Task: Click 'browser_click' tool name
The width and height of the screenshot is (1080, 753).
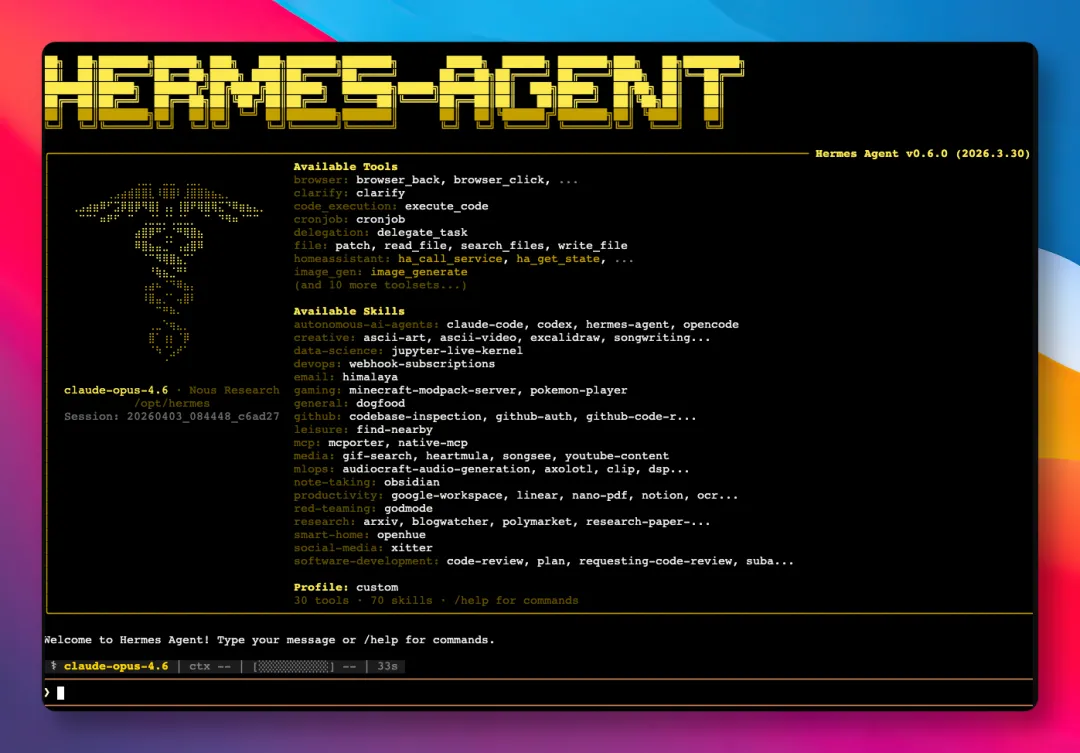Action: [x=498, y=180]
